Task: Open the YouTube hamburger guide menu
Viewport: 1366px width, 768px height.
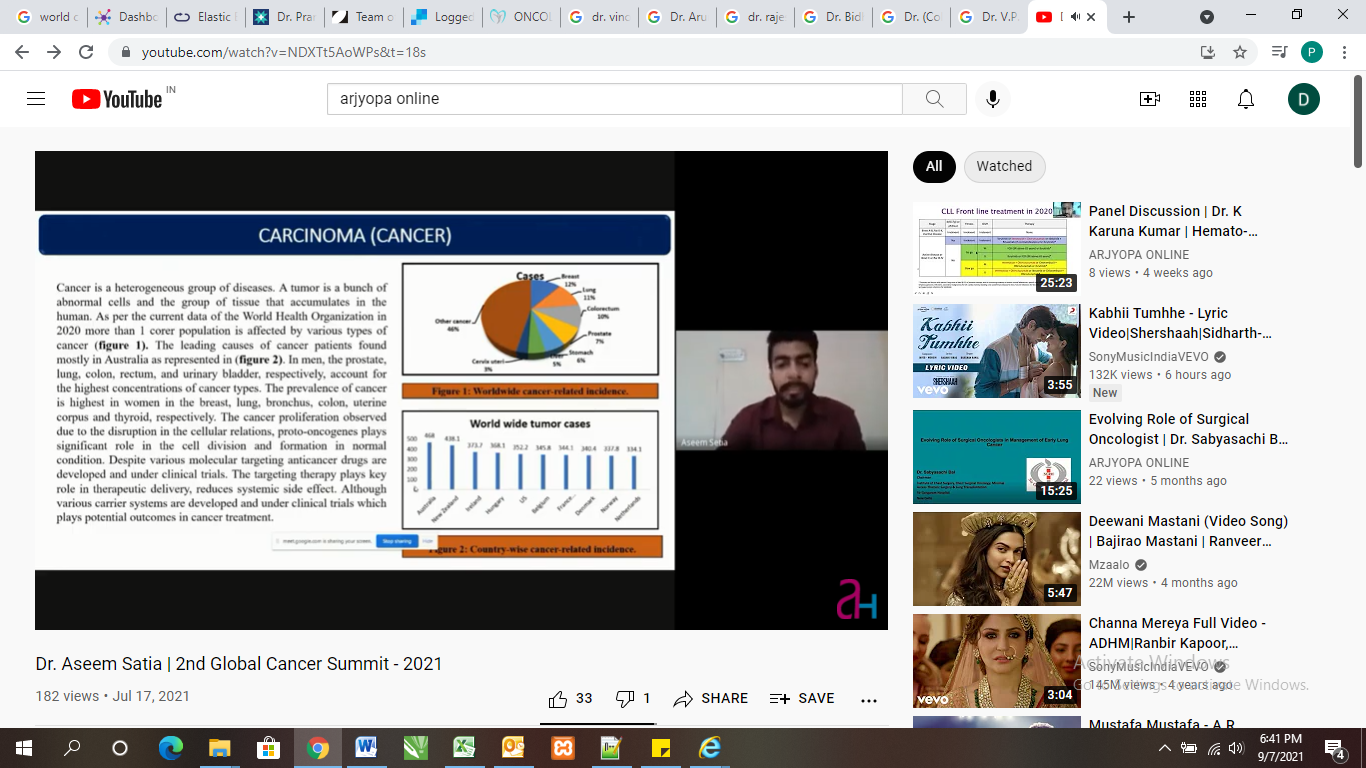Action: [x=36, y=99]
